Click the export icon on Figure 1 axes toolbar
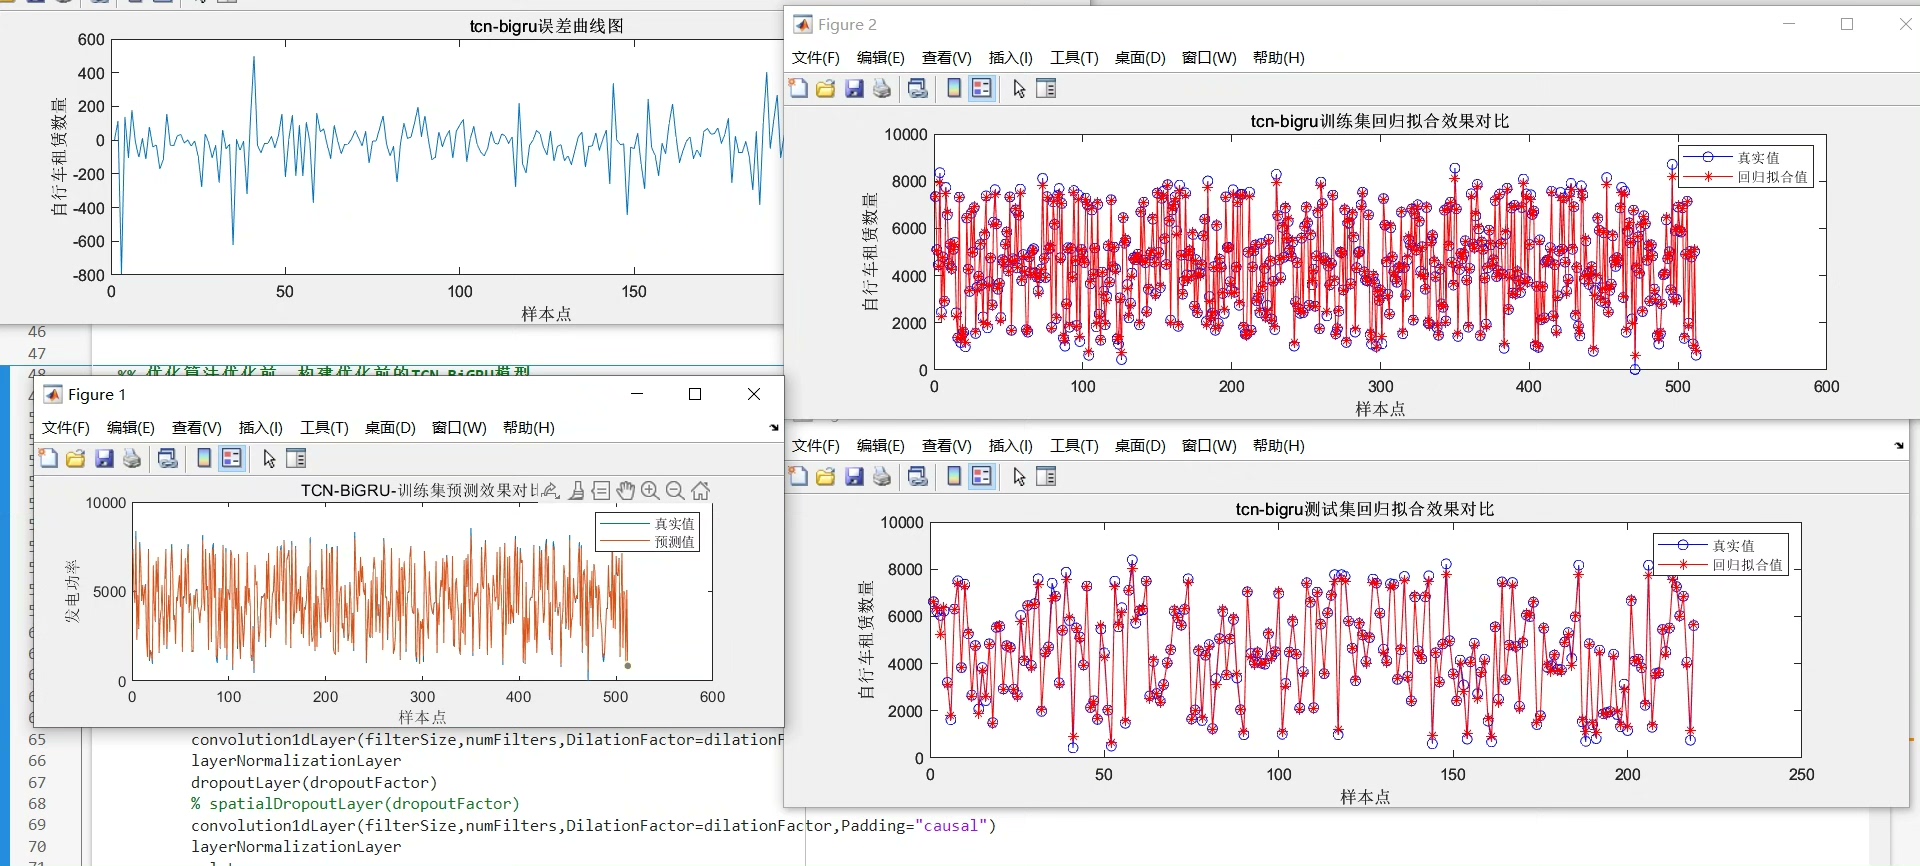1920x866 pixels. point(551,490)
